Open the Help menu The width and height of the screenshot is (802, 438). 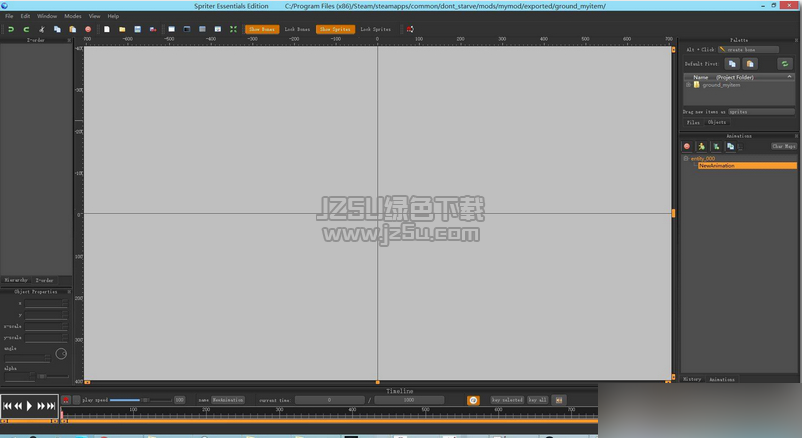tap(113, 16)
